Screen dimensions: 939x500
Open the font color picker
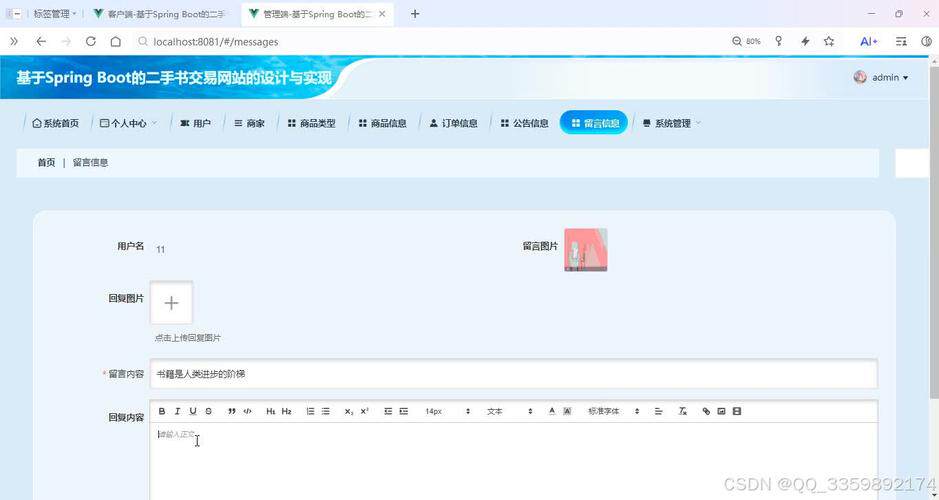[552, 411]
